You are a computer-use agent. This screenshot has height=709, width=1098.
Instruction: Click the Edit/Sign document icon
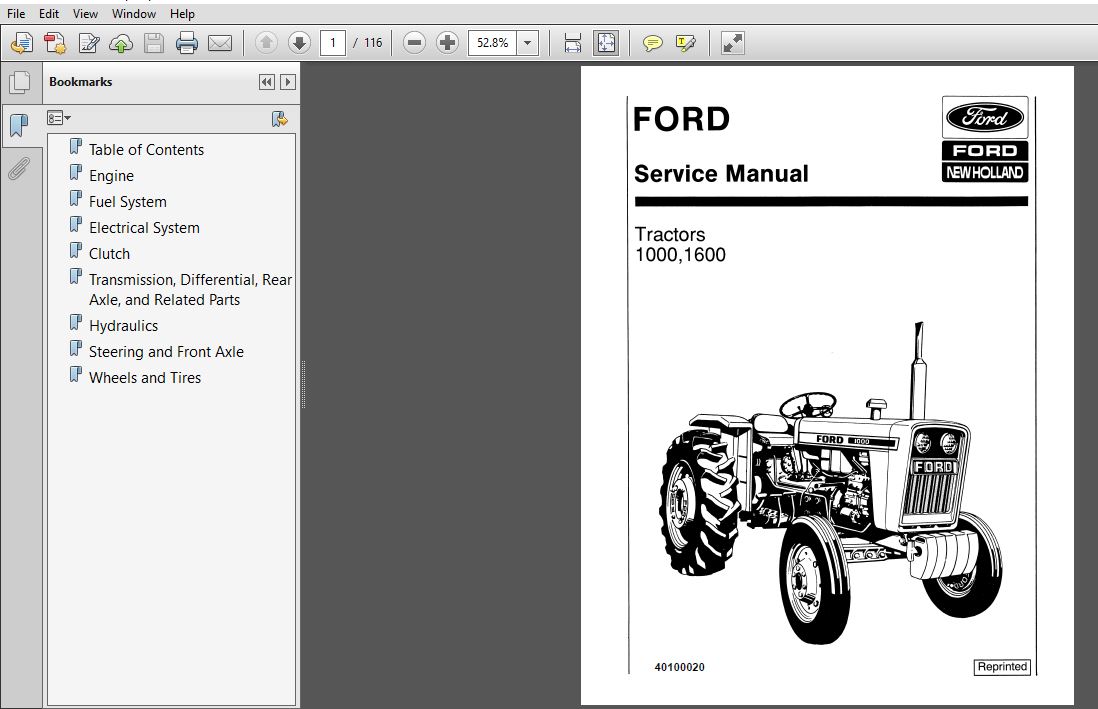[x=89, y=43]
